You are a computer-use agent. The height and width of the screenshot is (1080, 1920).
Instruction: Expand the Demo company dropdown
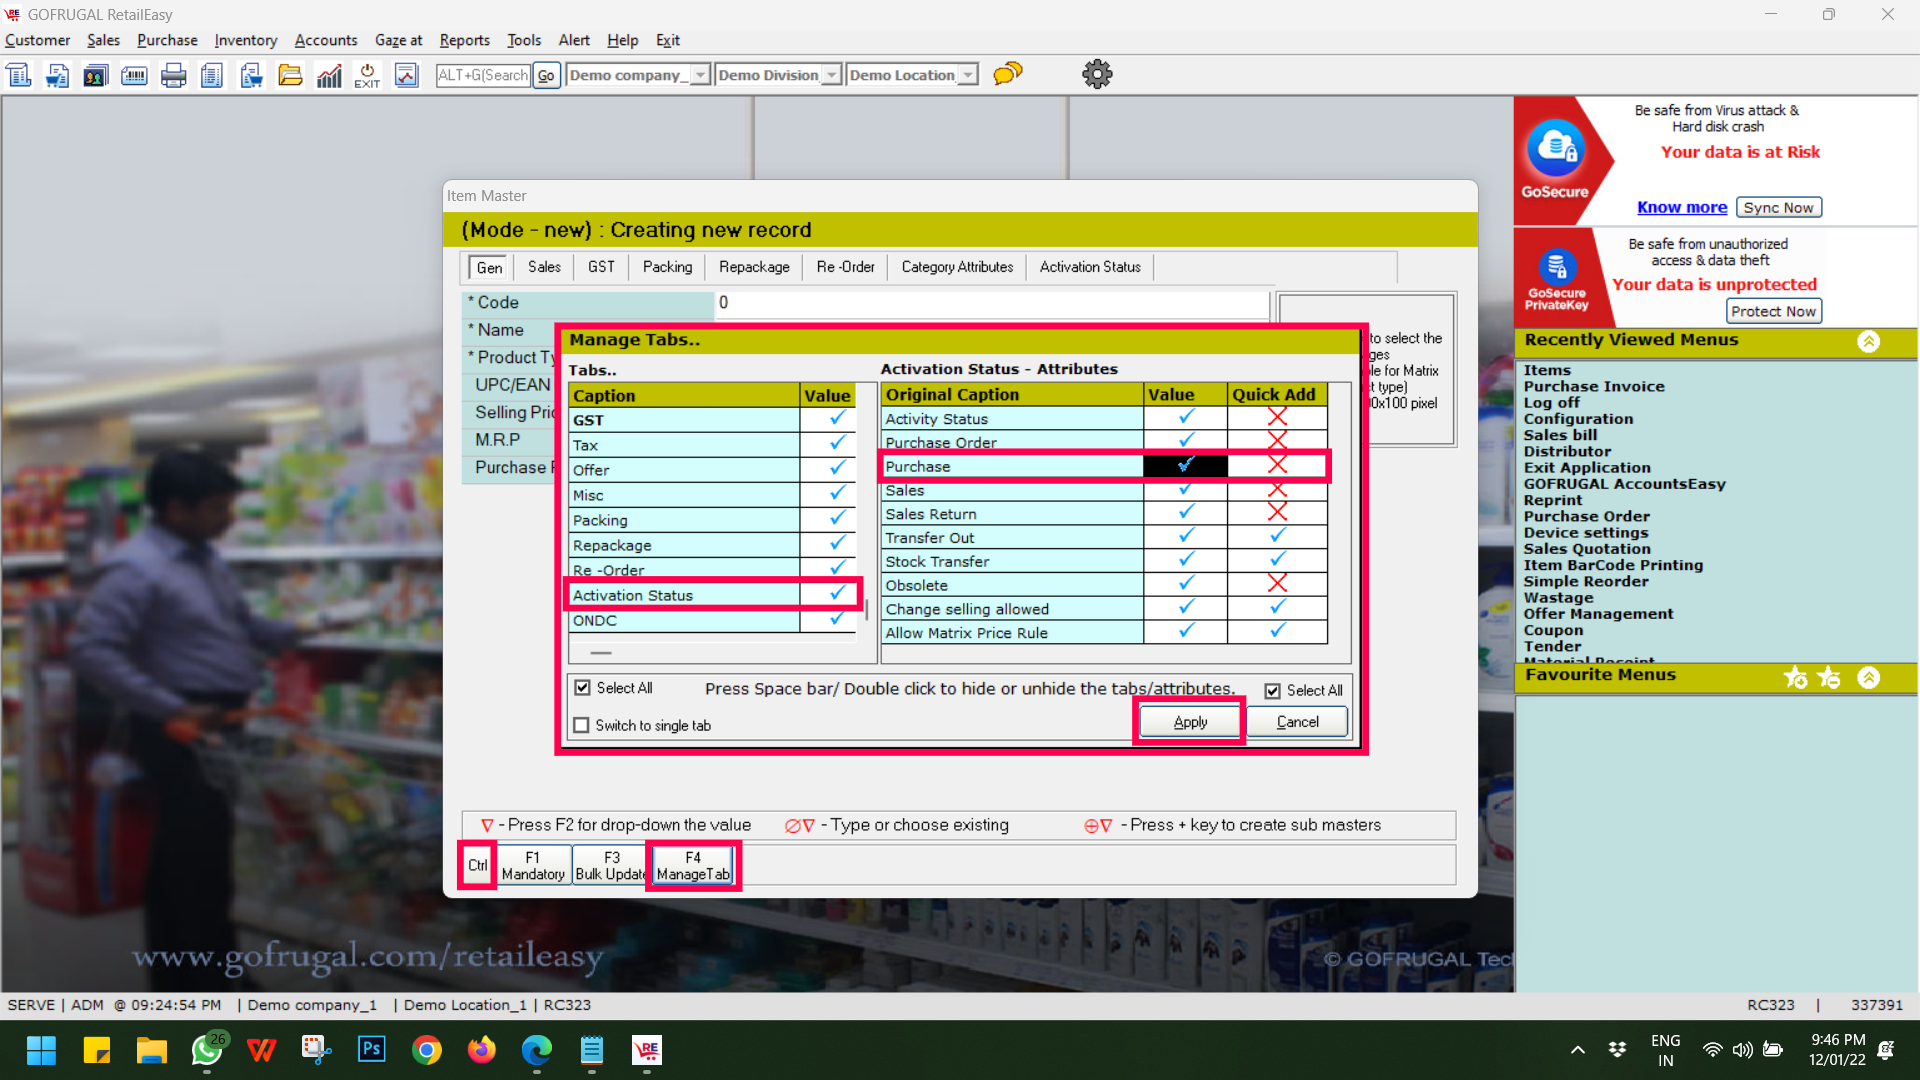(700, 75)
